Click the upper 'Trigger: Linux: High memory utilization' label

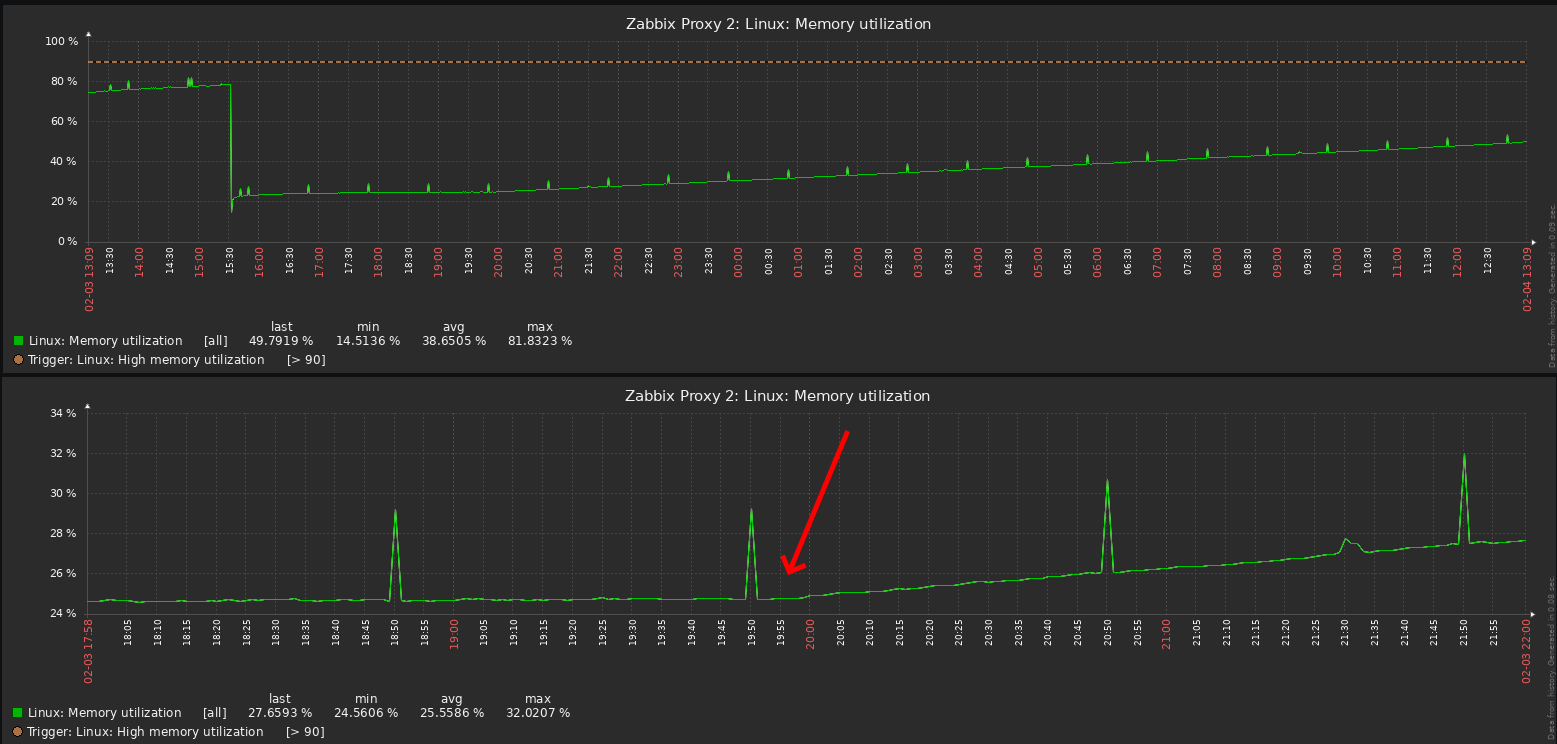pyautogui.click(x=146, y=360)
